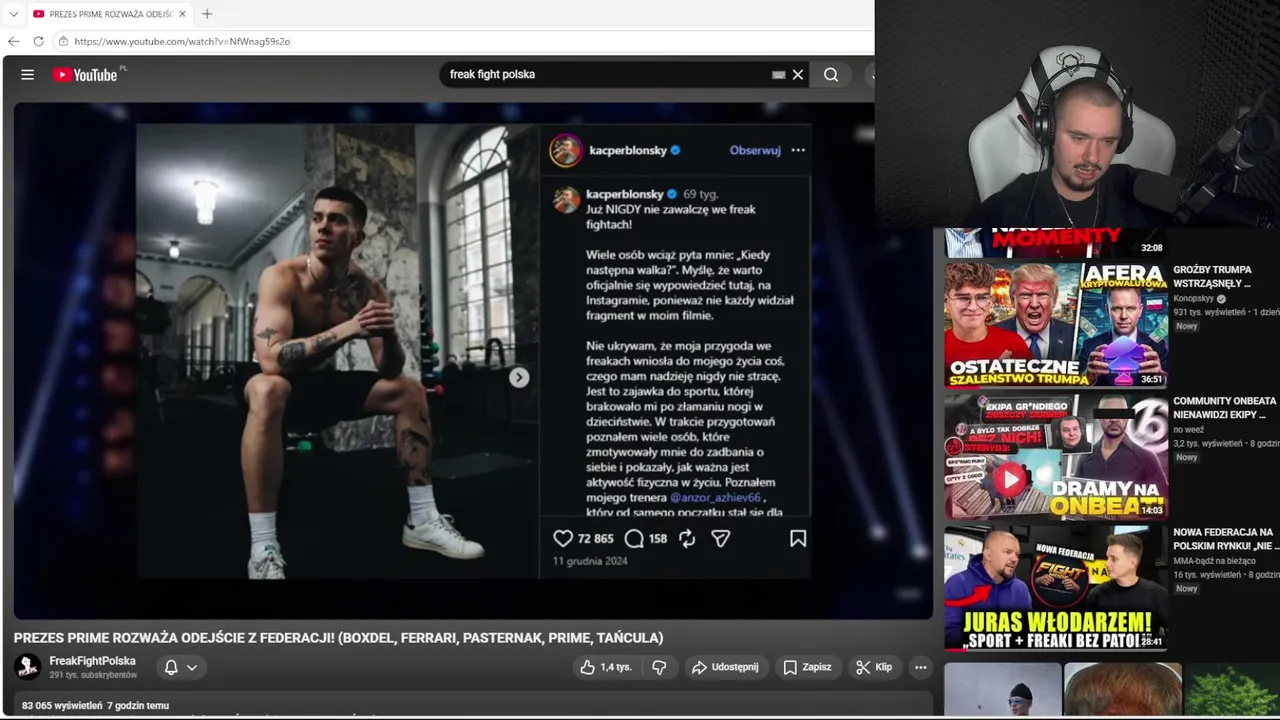This screenshot has width=1280, height=720.
Task: Click the 72 865 likes count
Action: coord(596,538)
